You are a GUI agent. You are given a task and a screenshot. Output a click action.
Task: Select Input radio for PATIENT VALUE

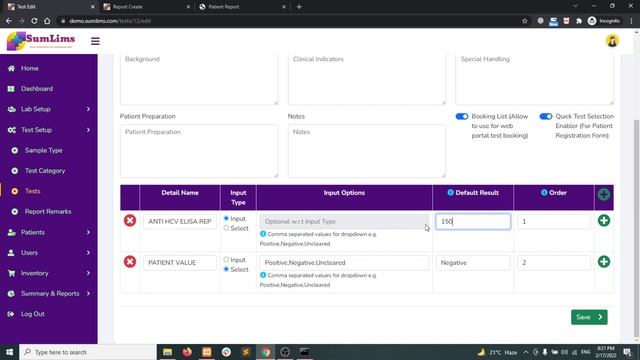tap(226, 260)
